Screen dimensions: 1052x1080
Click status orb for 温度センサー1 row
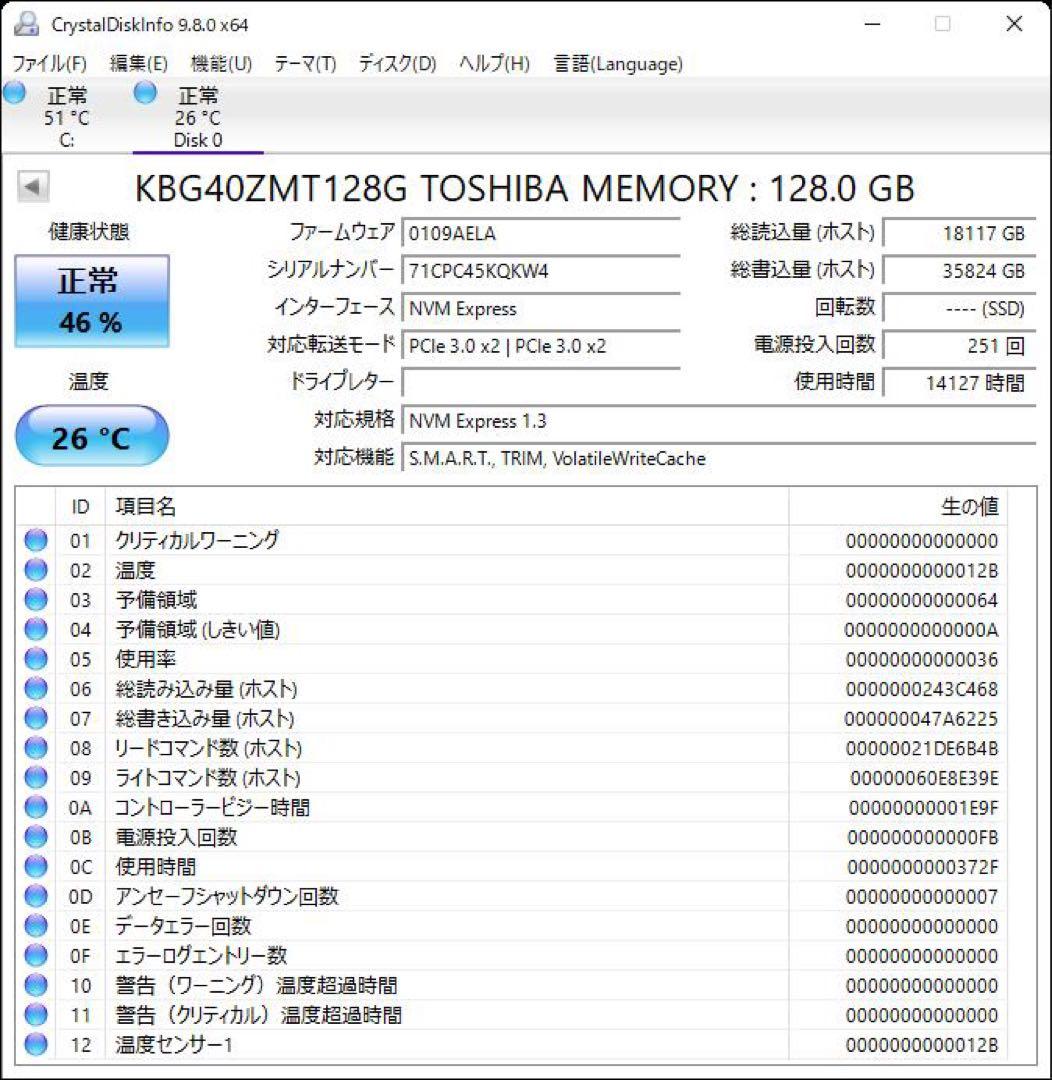36,1044
